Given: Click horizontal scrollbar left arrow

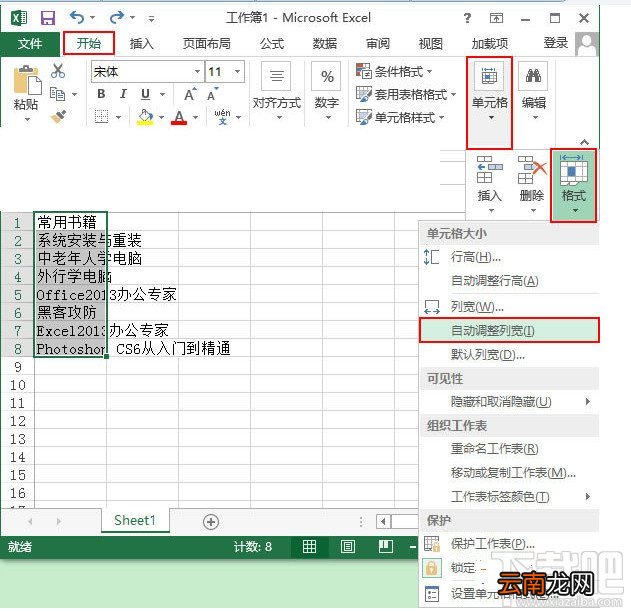Looking at the screenshot, I should [384, 522].
